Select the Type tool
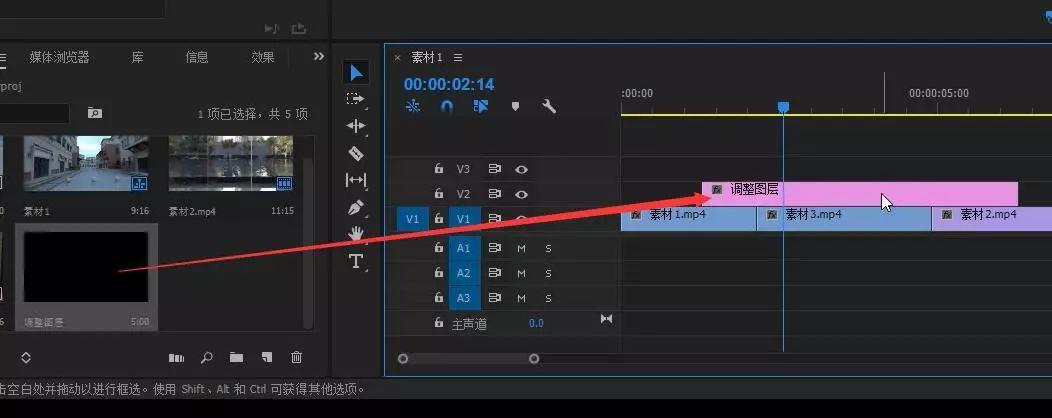 356,261
